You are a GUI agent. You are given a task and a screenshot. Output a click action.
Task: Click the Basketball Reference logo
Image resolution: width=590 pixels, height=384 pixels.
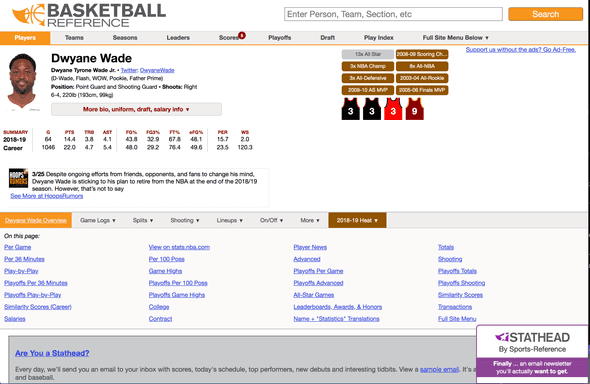pyautogui.click(x=89, y=15)
